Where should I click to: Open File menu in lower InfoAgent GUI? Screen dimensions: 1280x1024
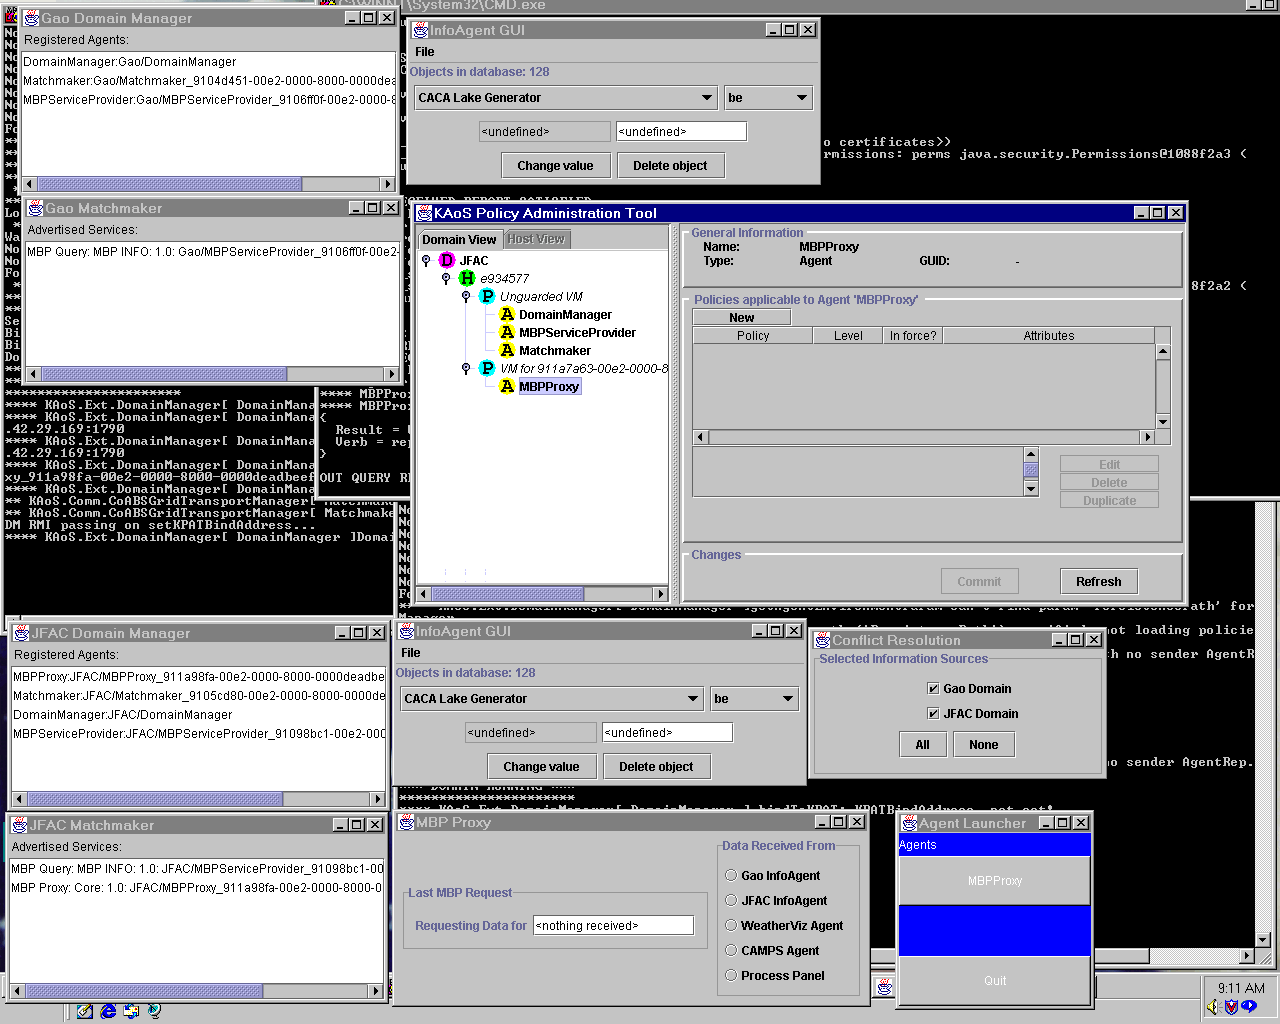[411, 653]
